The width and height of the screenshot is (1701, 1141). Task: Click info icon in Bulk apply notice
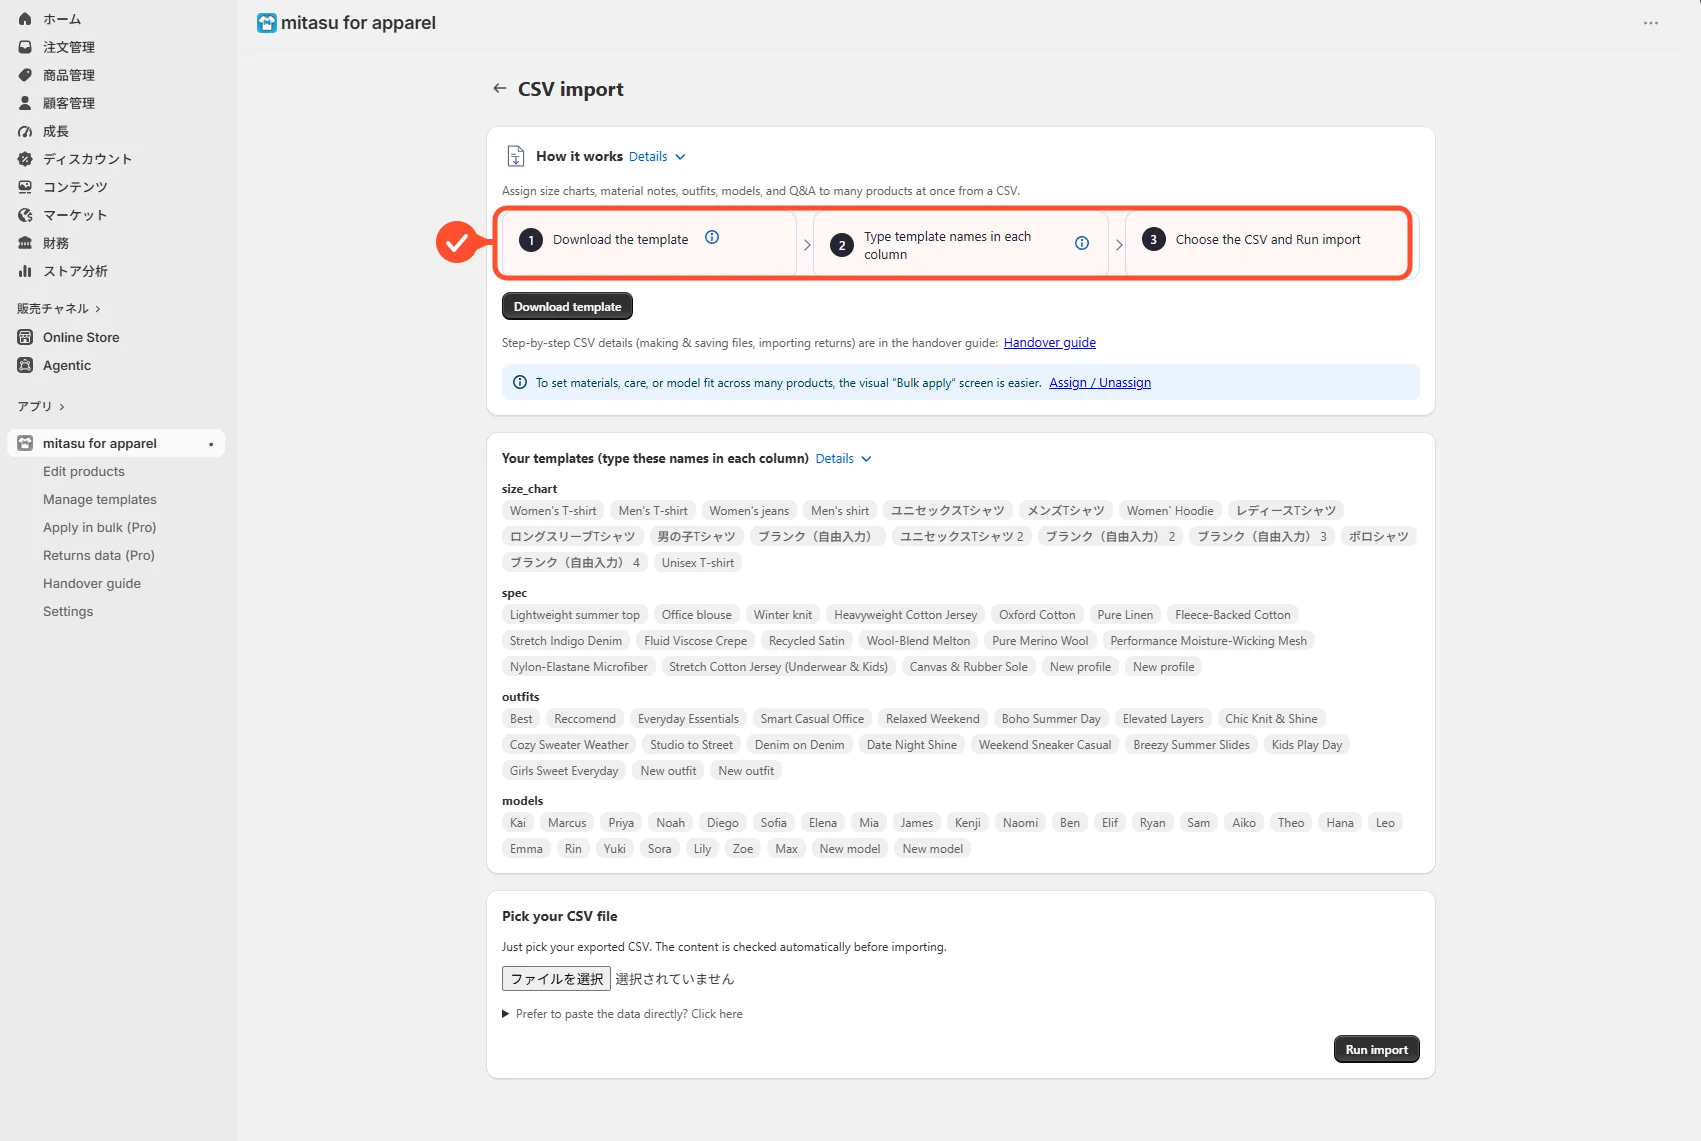(x=520, y=382)
